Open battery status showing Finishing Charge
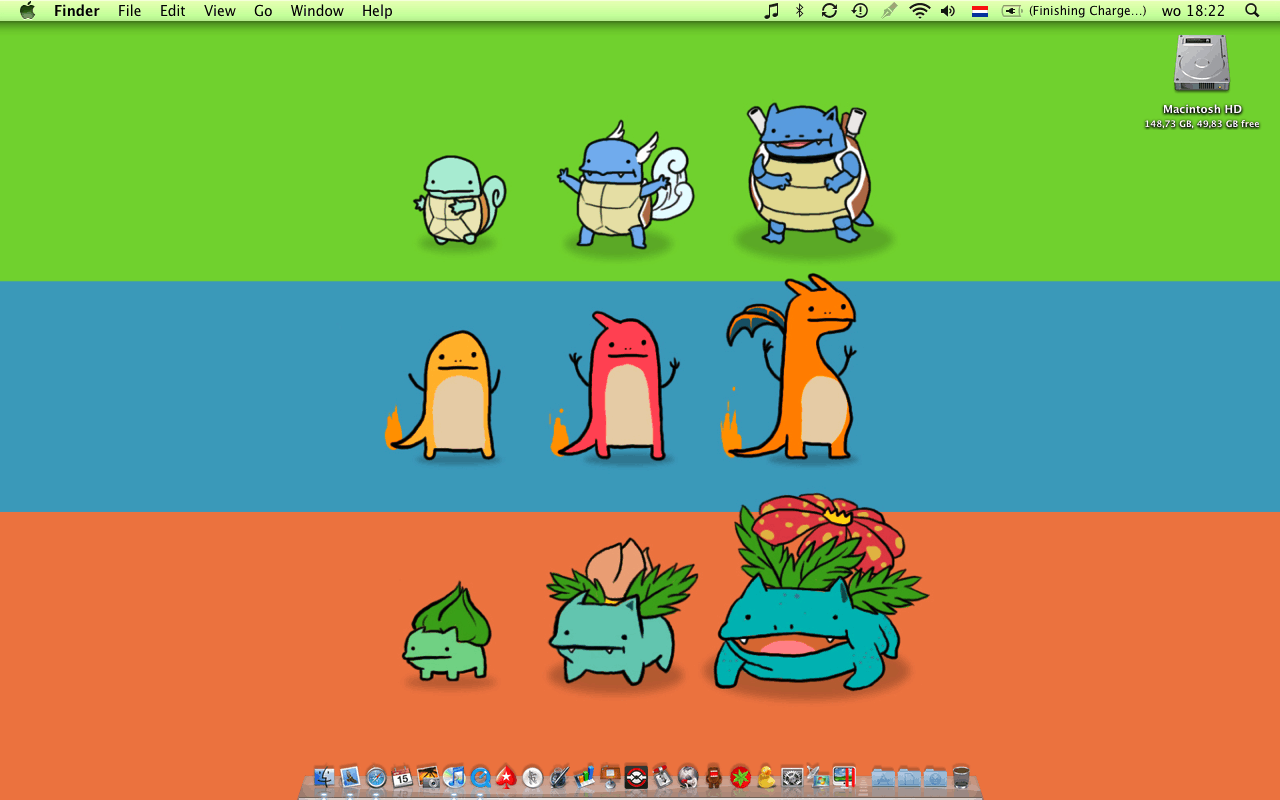The image size is (1280, 800). pyautogui.click(x=1074, y=11)
